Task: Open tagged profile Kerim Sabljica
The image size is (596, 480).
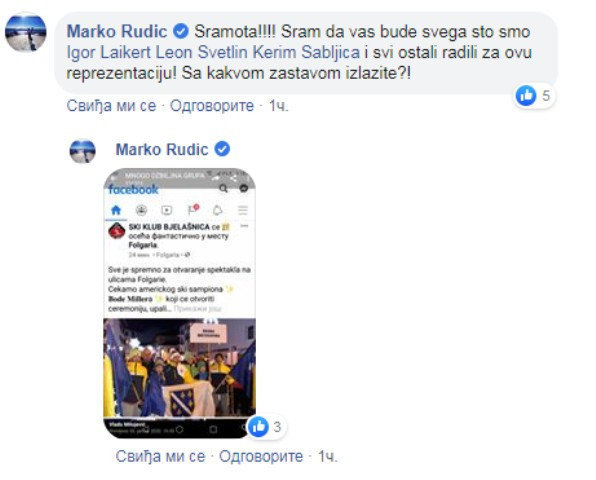Action: coord(306,52)
